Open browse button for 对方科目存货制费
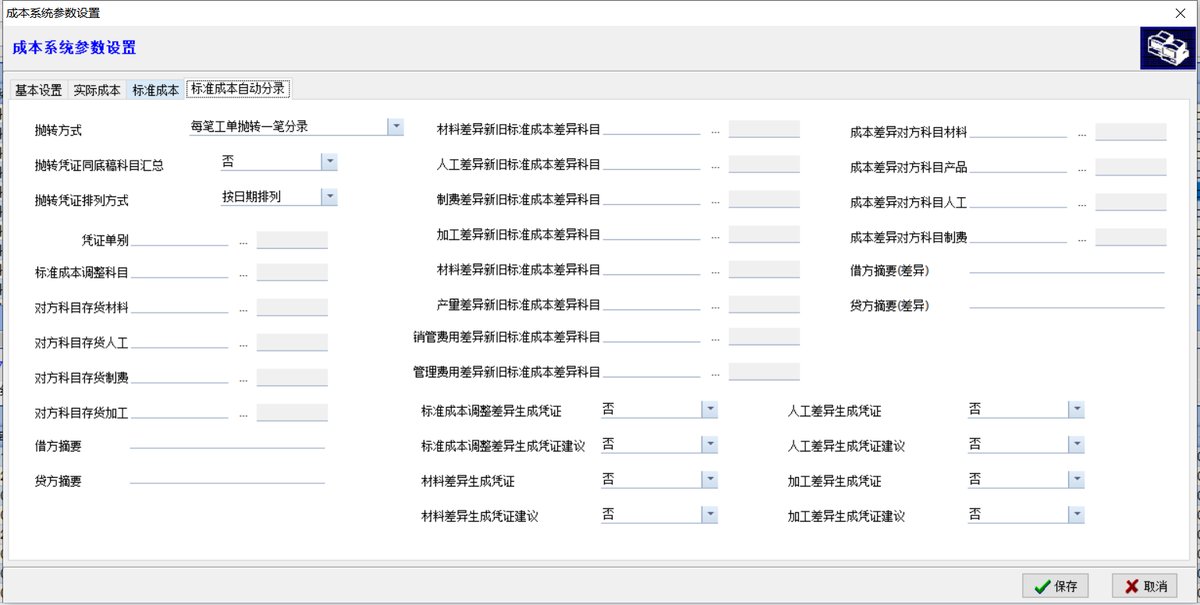Screen dimensions: 1200x605 [243, 379]
